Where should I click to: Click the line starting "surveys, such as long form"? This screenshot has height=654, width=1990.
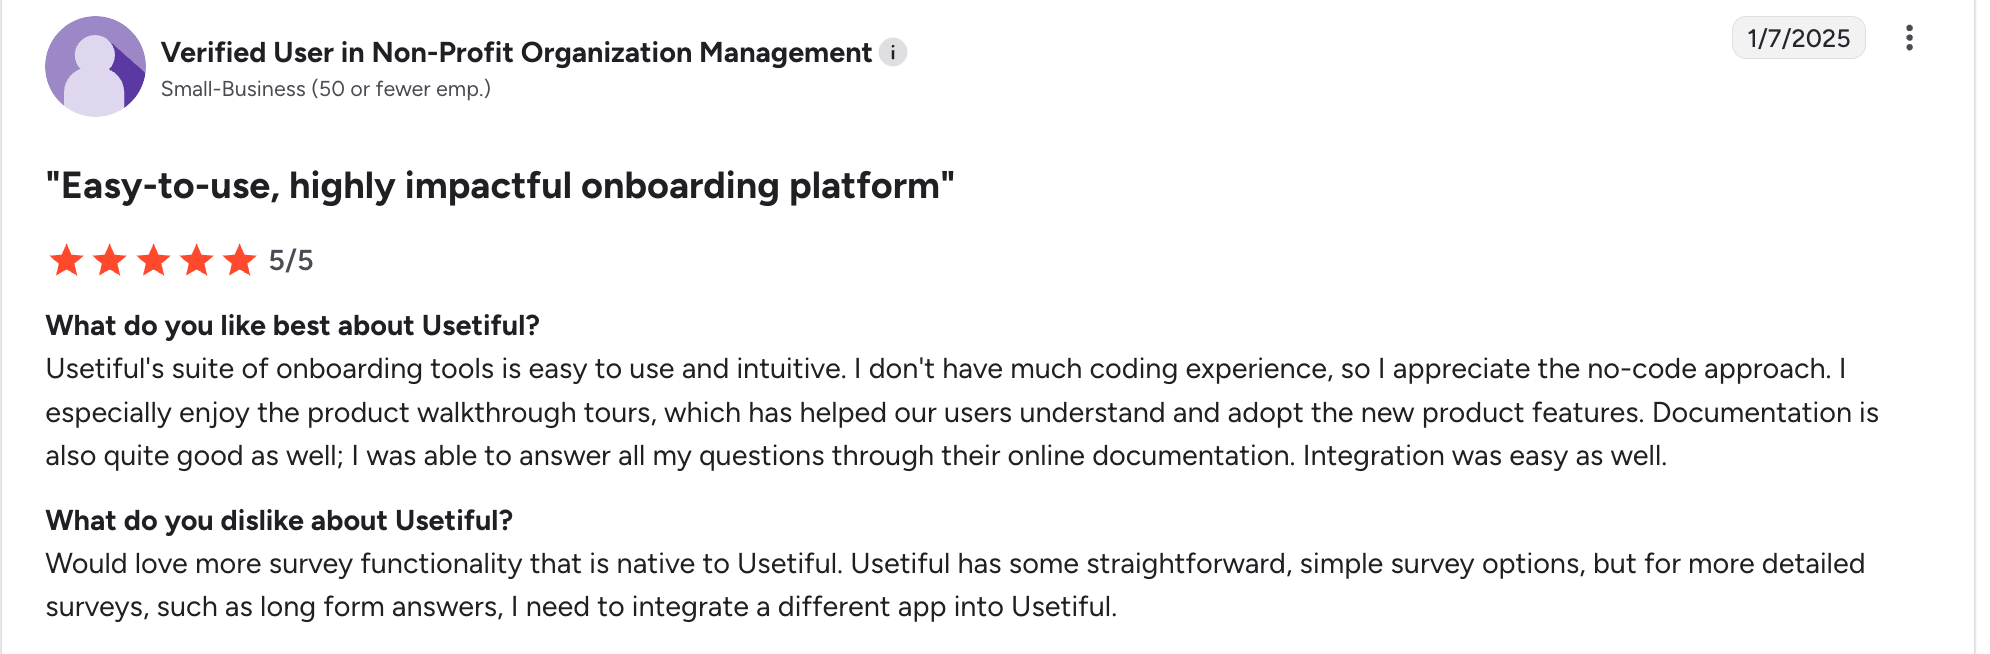coord(581,607)
